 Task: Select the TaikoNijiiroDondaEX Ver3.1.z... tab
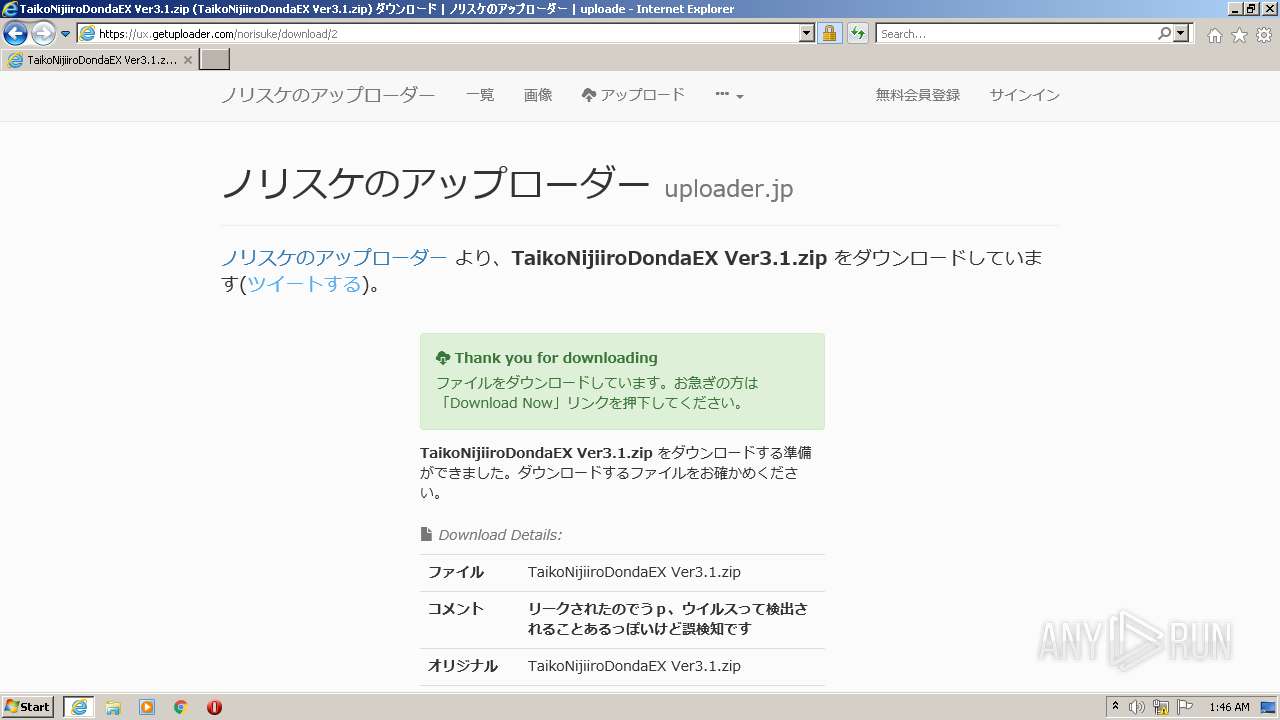click(x=100, y=60)
